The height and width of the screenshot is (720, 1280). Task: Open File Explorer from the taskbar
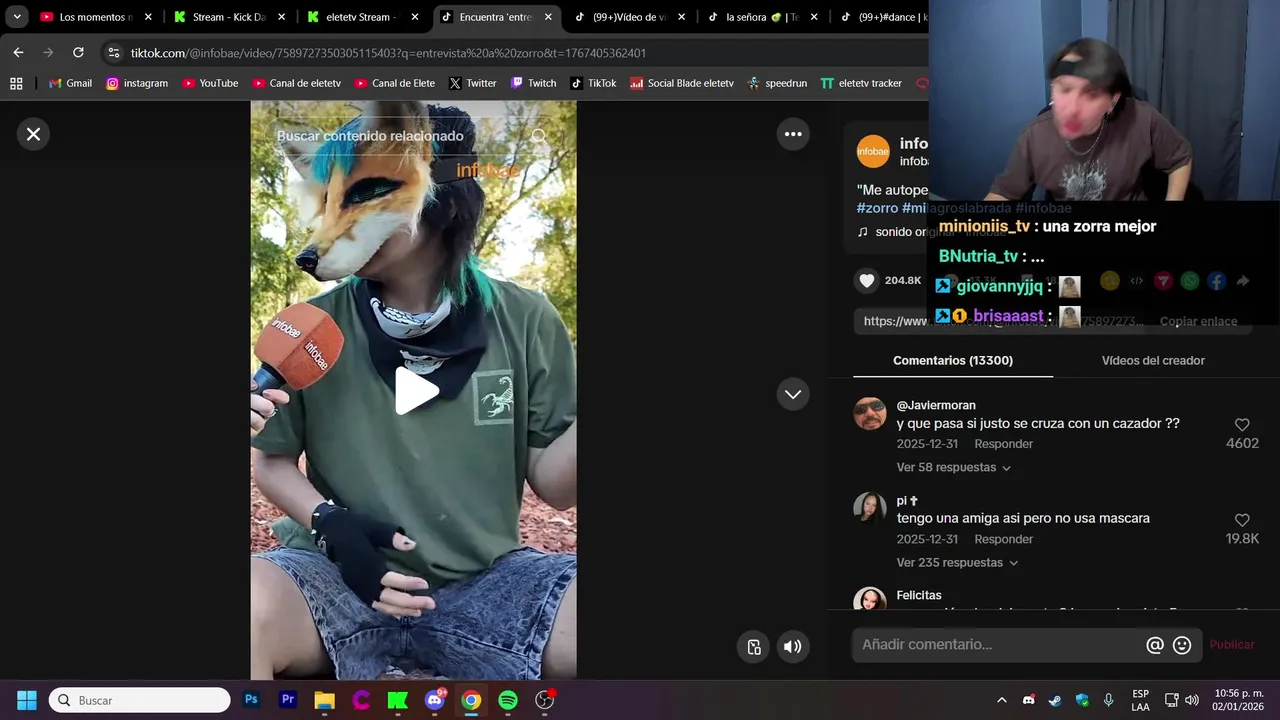(x=324, y=700)
